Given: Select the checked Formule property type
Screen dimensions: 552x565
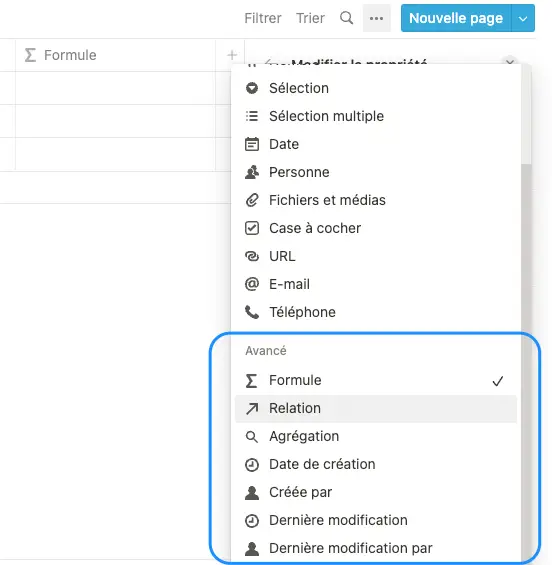Looking at the screenshot, I should point(376,381).
